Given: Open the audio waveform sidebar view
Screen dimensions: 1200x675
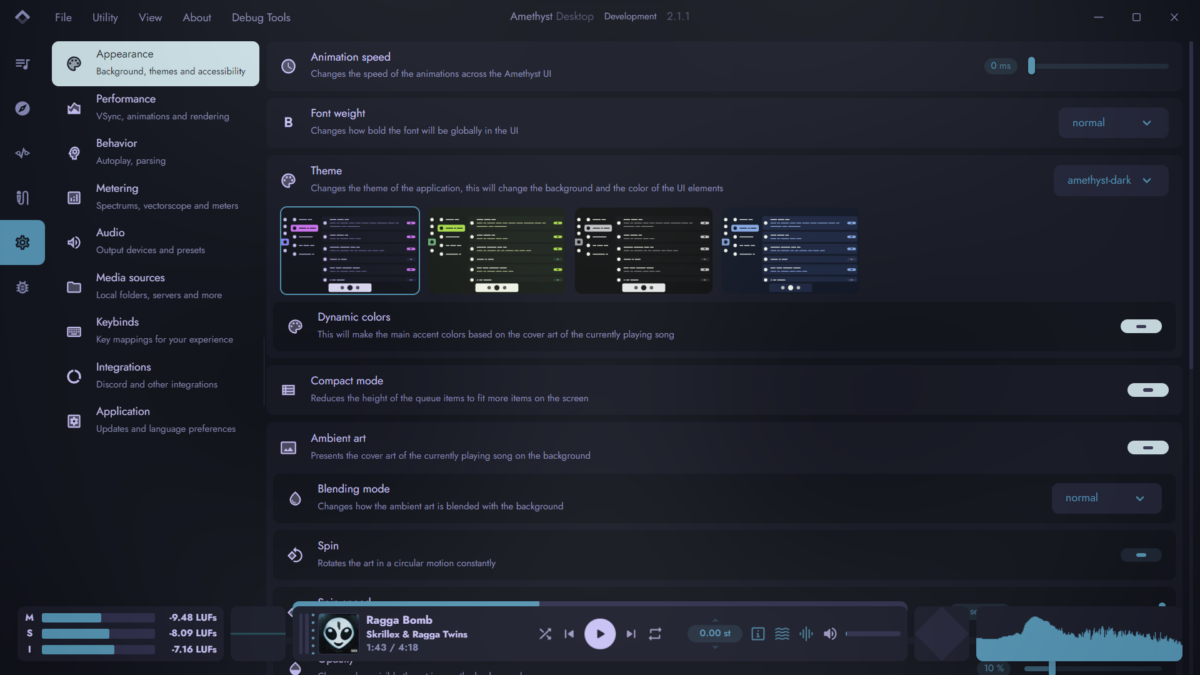Looking at the screenshot, I should click(x=22, y=153).
